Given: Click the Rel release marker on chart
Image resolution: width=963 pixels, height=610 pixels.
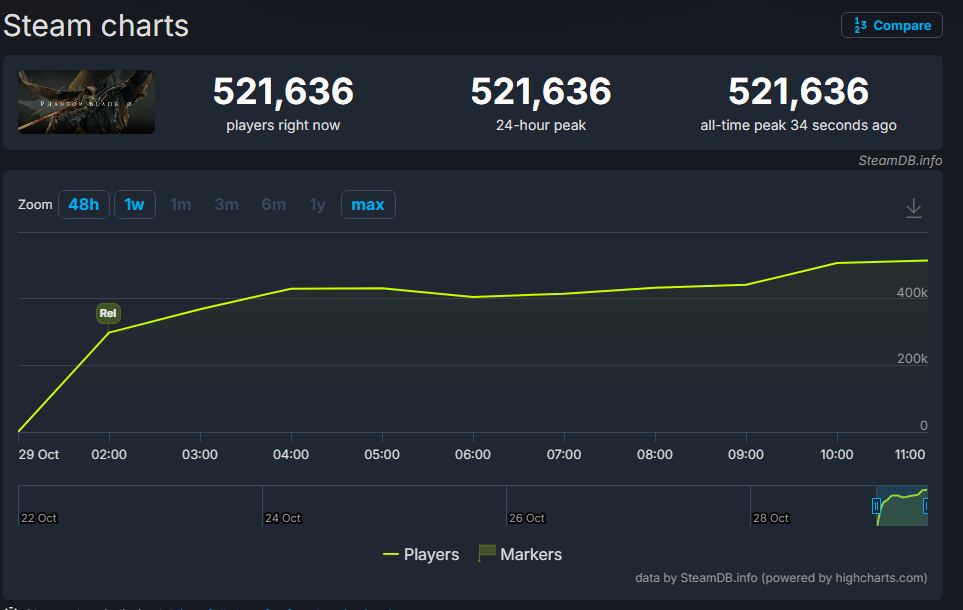Looking at the screenshot, I should click(x=108, y=313).
